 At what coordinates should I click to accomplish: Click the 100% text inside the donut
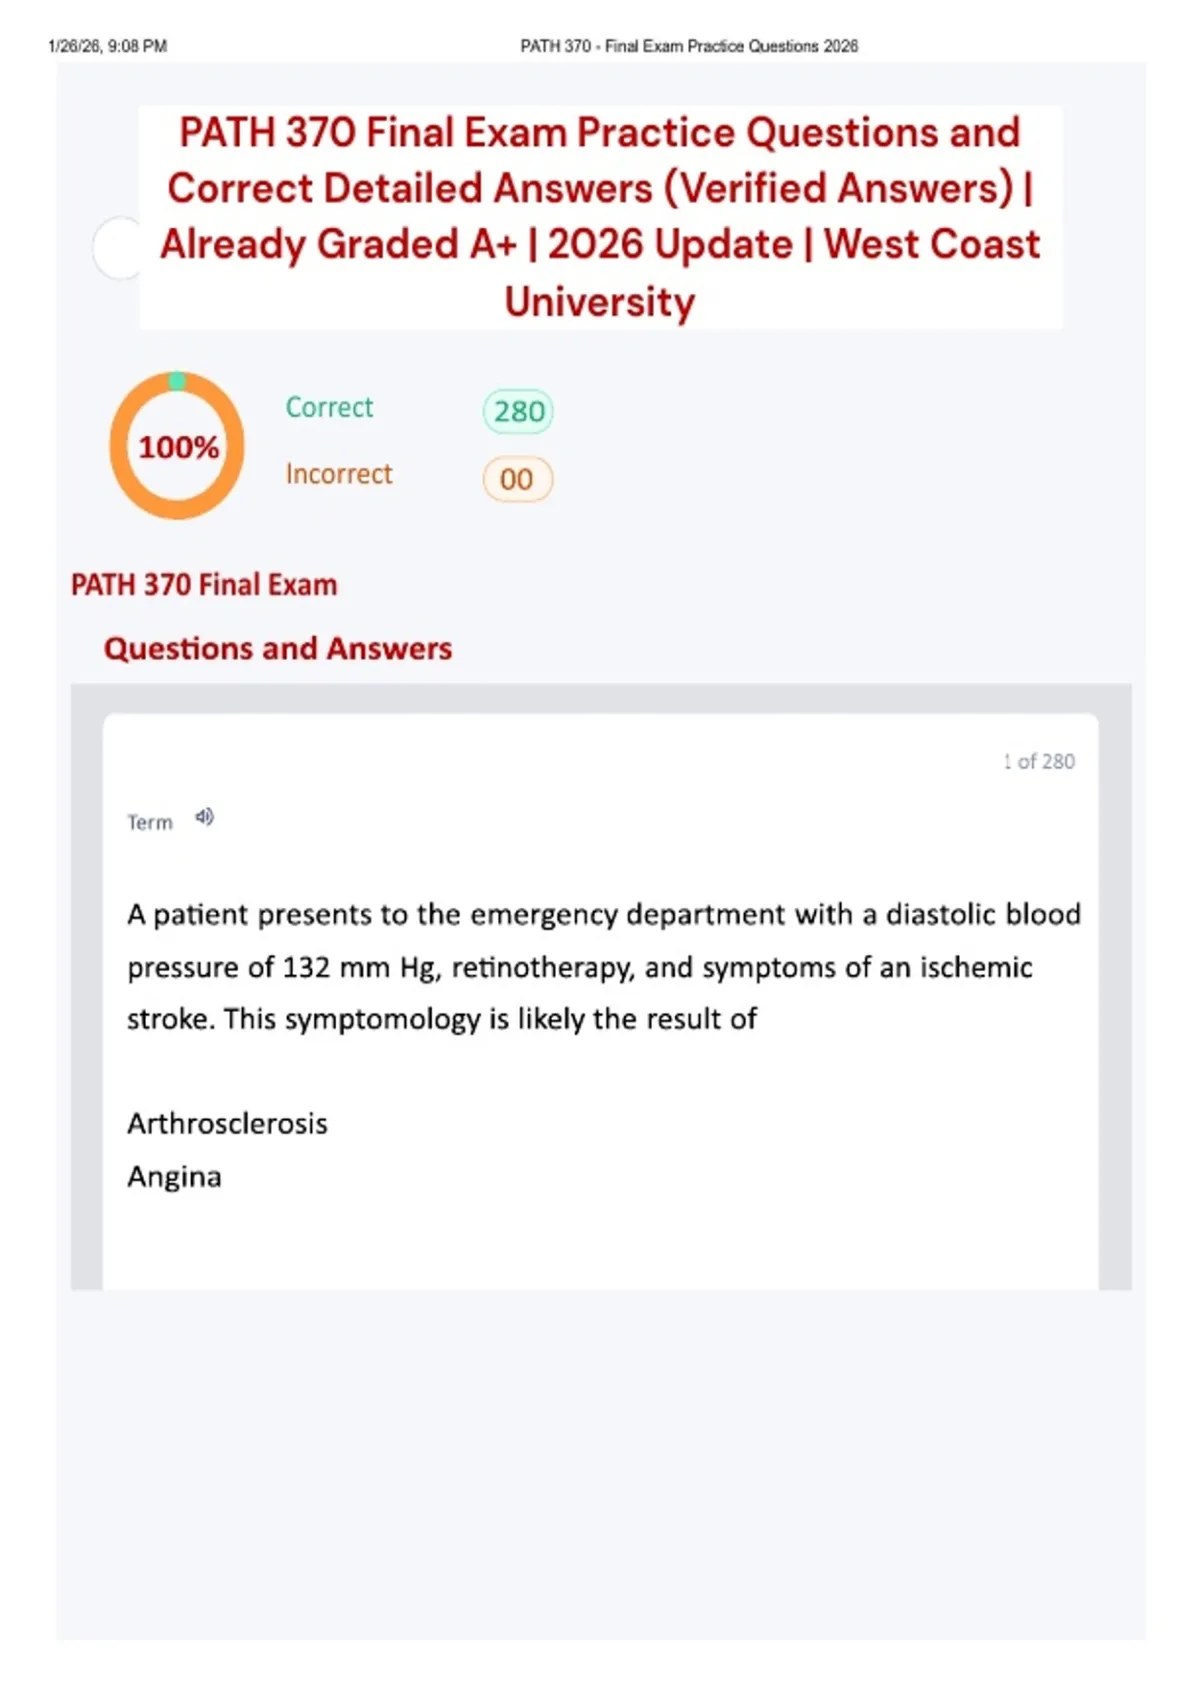[178, 447]
